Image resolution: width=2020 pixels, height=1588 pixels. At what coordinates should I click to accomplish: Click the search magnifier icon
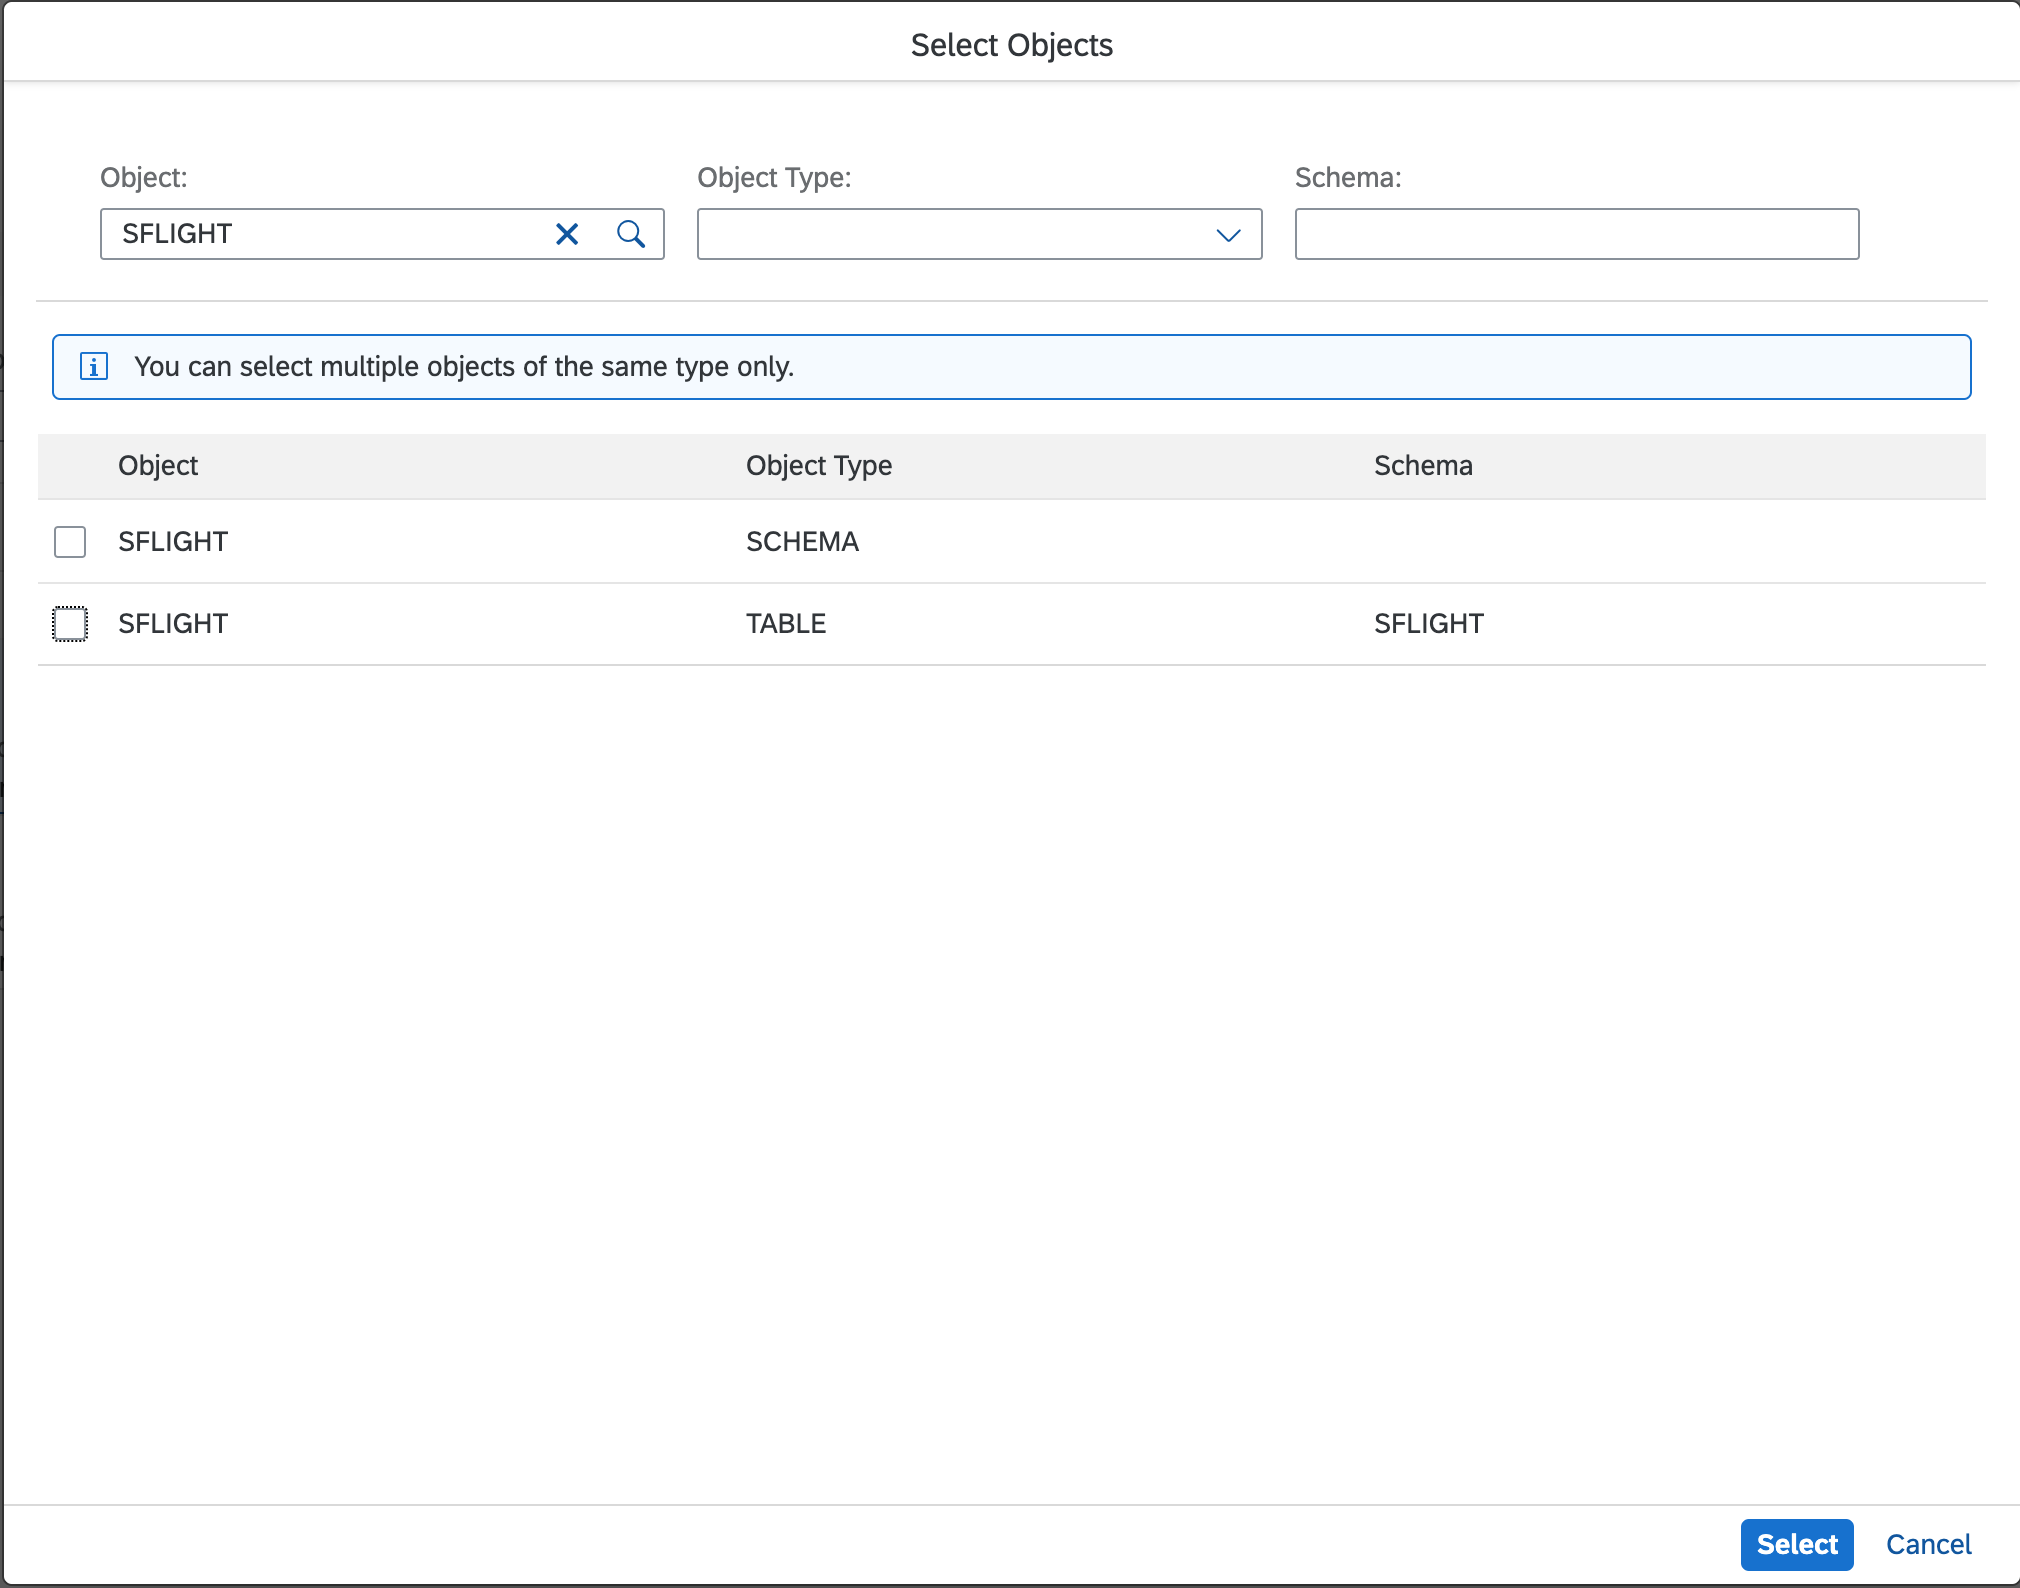pos(631,234)
